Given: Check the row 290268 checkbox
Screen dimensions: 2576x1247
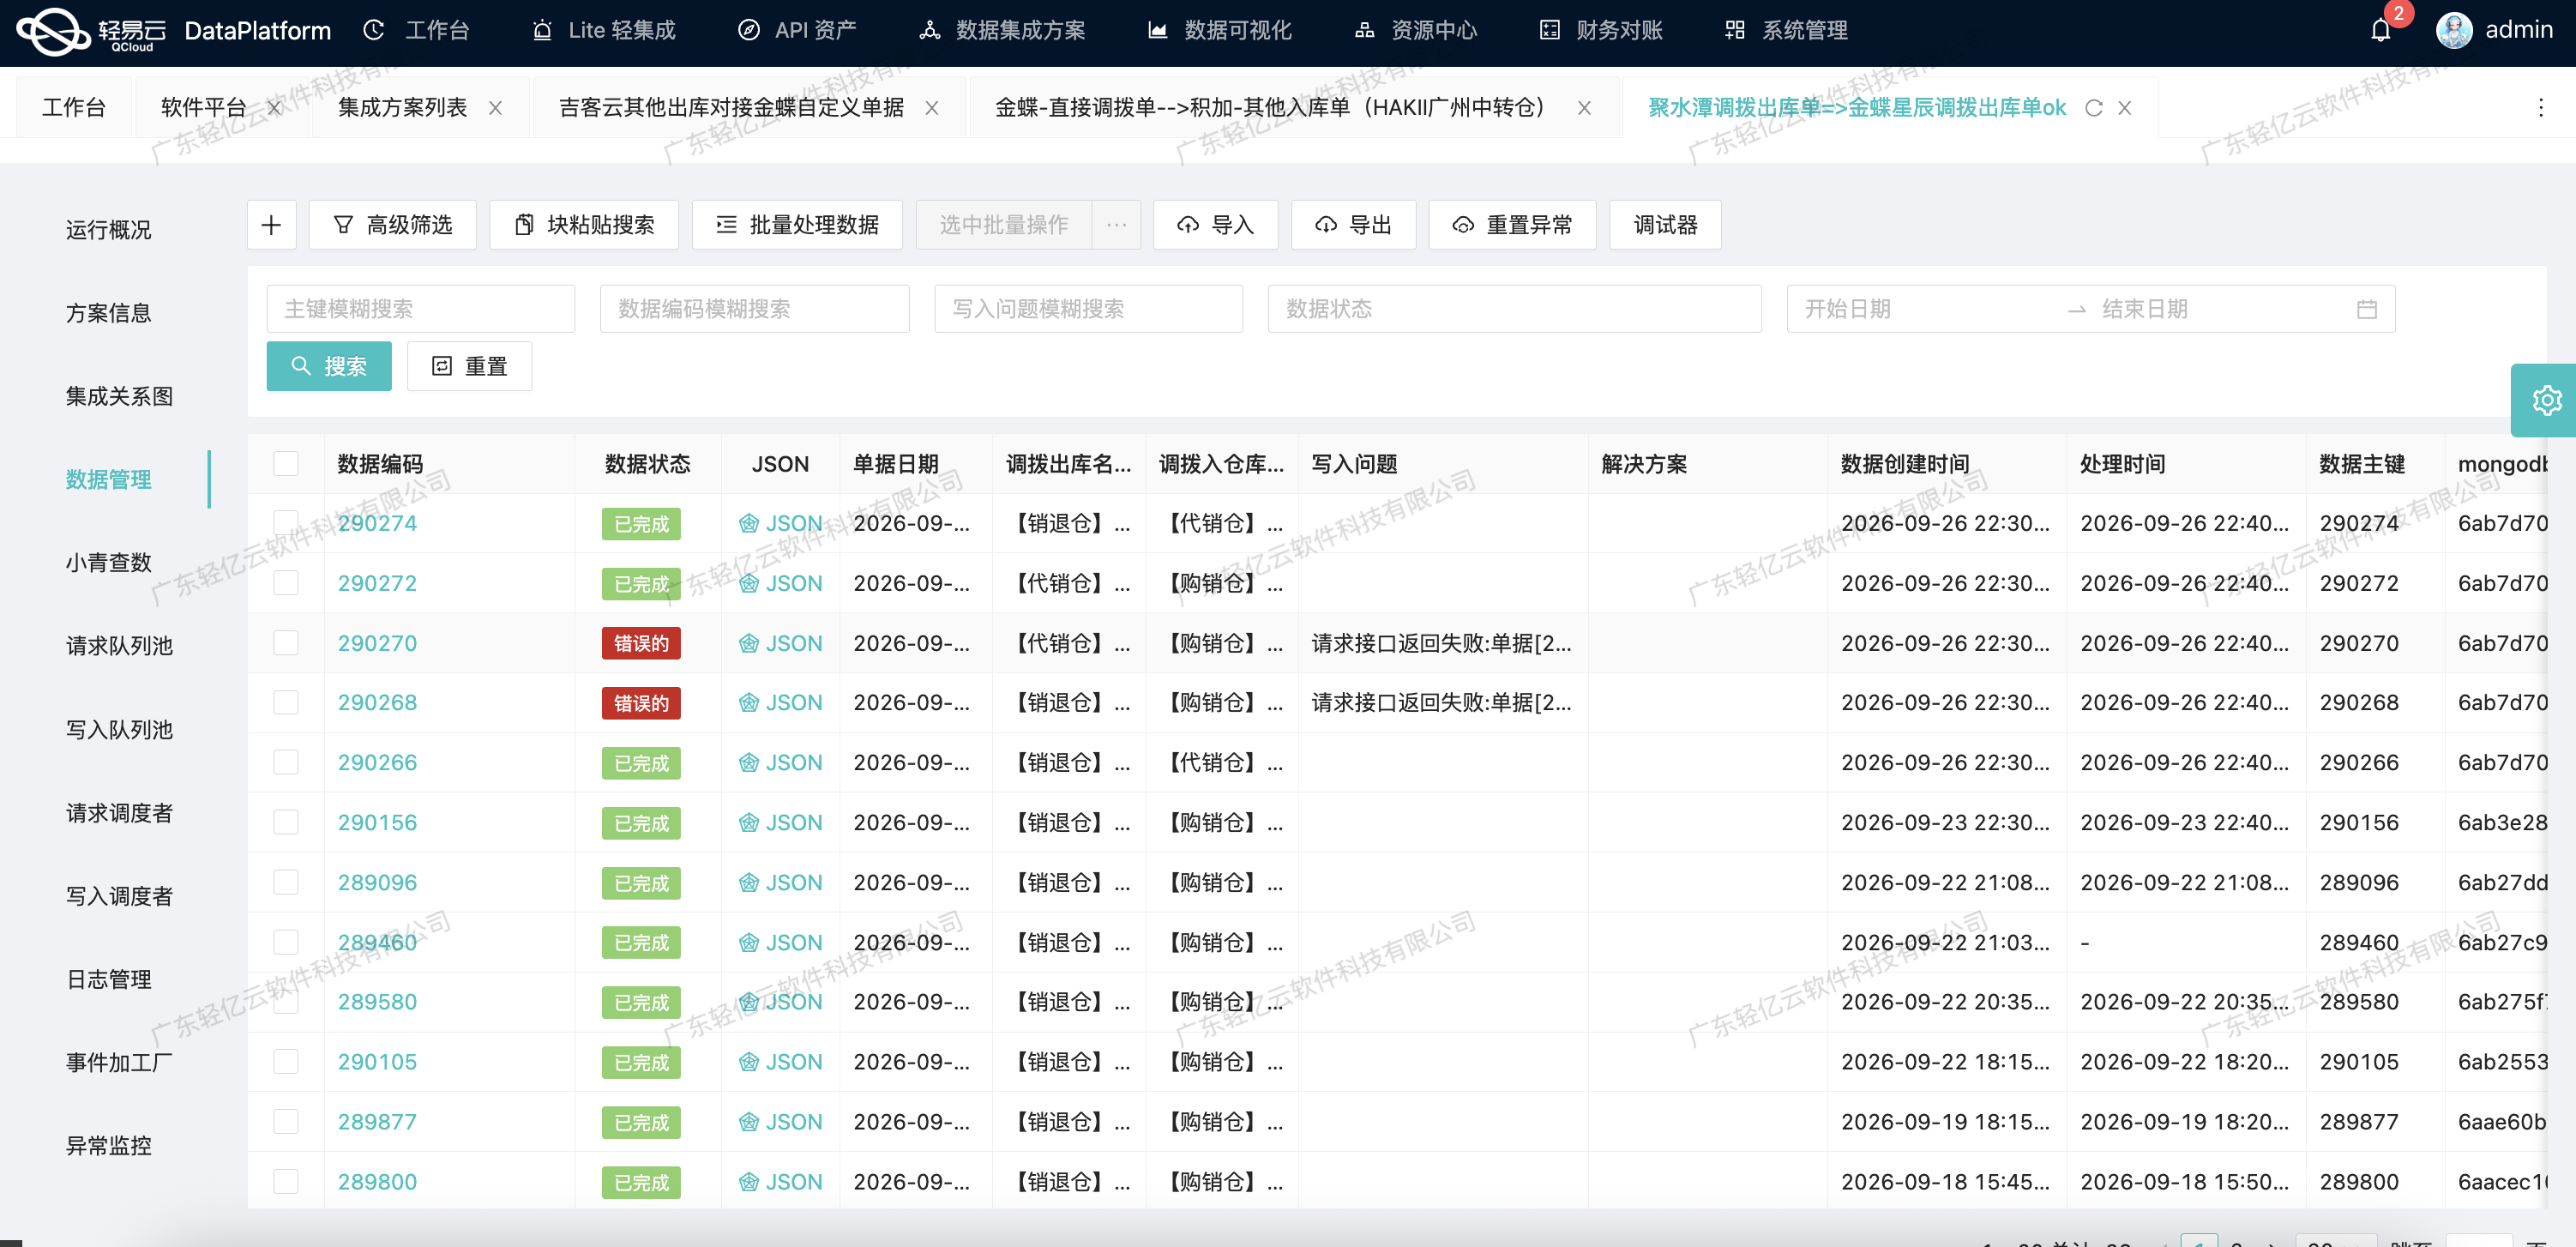Looking at the screenshot, I should [x=286, y=702].
